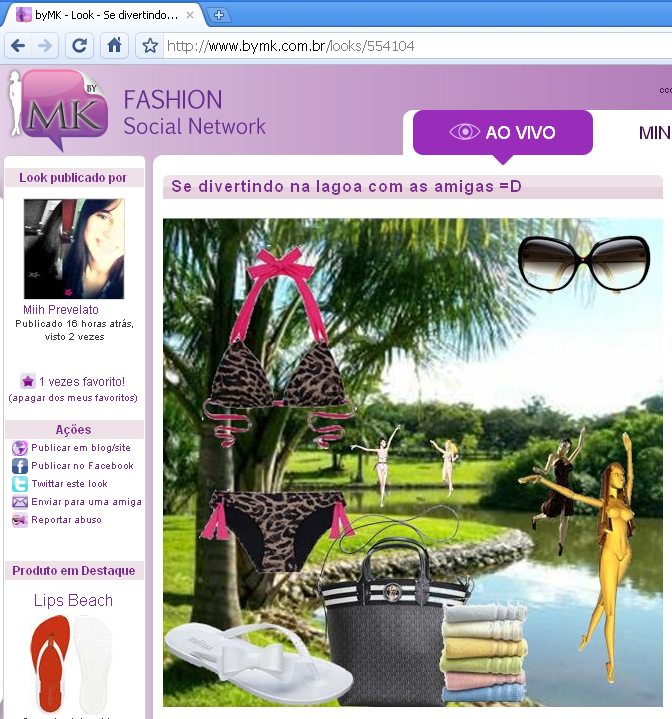The height and width of the screenshot is (719, 672).
Task: Click the Facebook share icon
Action: [x=19, y=466]
